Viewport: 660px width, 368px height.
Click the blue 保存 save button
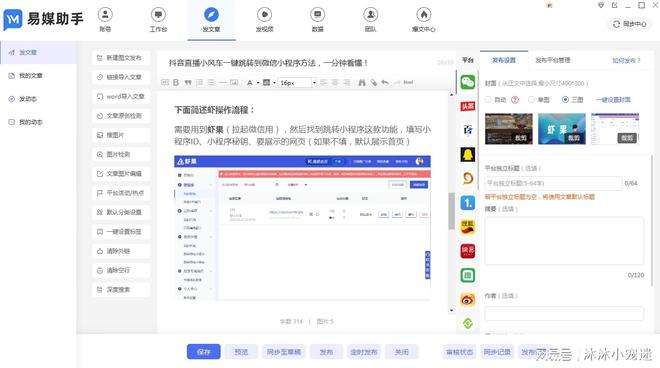click(204, 352)
